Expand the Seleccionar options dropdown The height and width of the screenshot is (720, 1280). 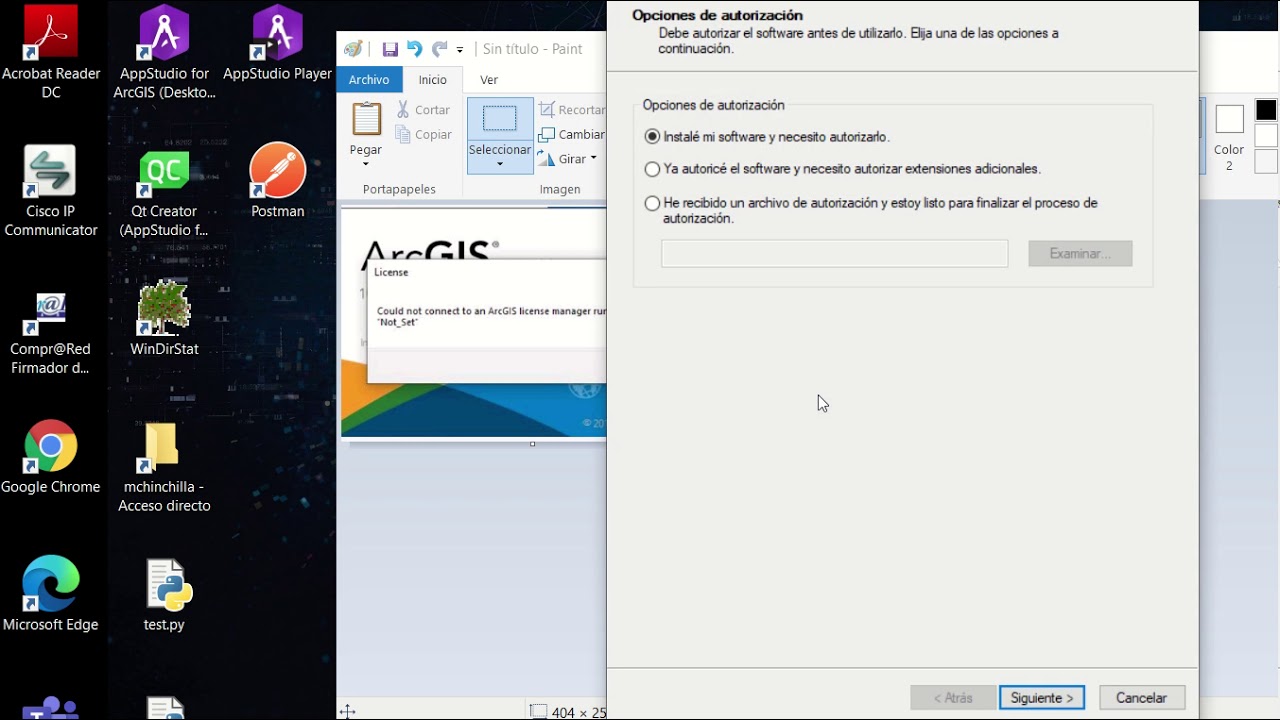click(499, 164)
